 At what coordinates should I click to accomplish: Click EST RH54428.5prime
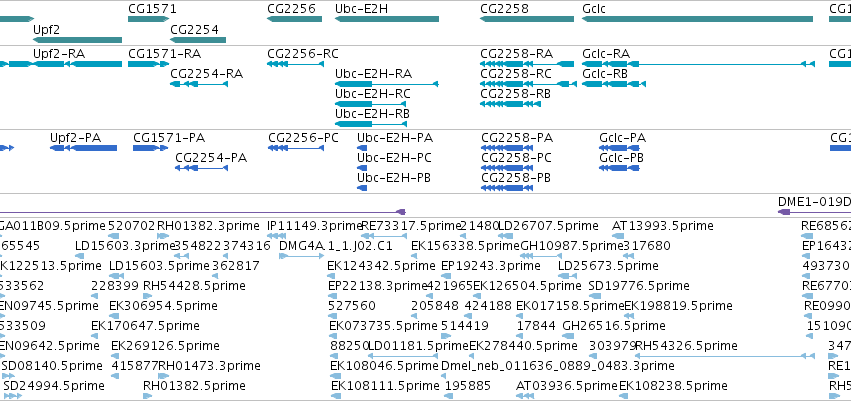(x=194, y=286)
